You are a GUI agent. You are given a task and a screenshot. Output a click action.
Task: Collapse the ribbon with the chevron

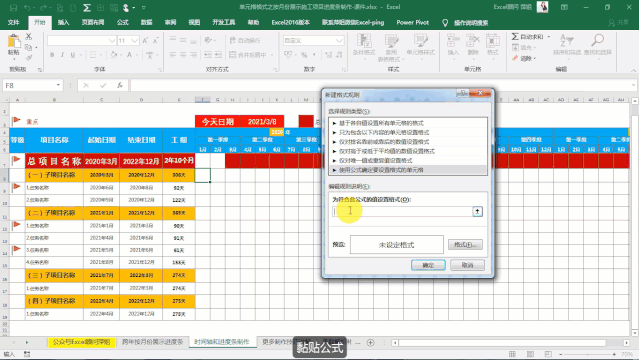(633, 70)
